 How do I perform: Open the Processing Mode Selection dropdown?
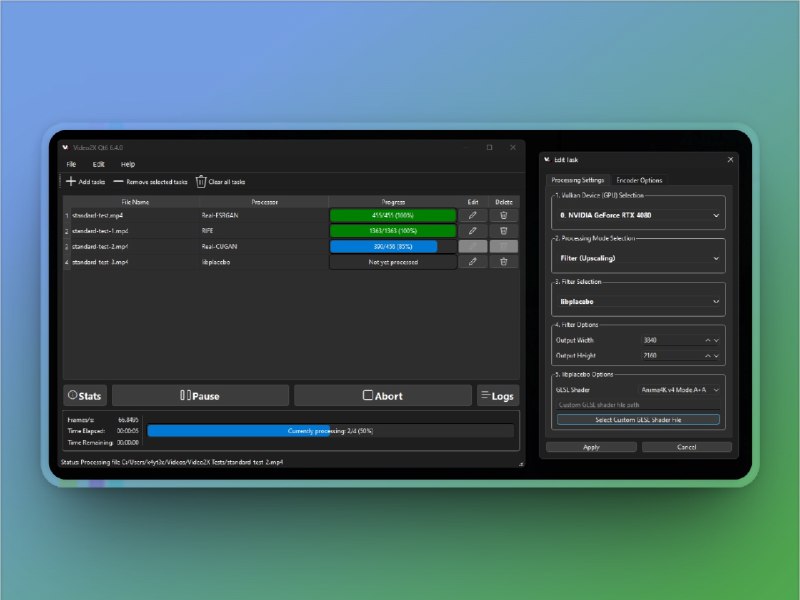click(638, 258)
